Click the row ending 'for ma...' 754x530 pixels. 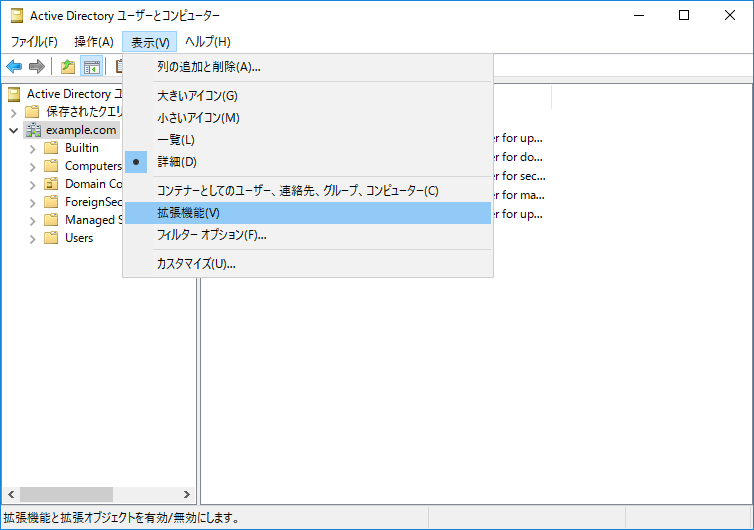[x=518, y=195]
